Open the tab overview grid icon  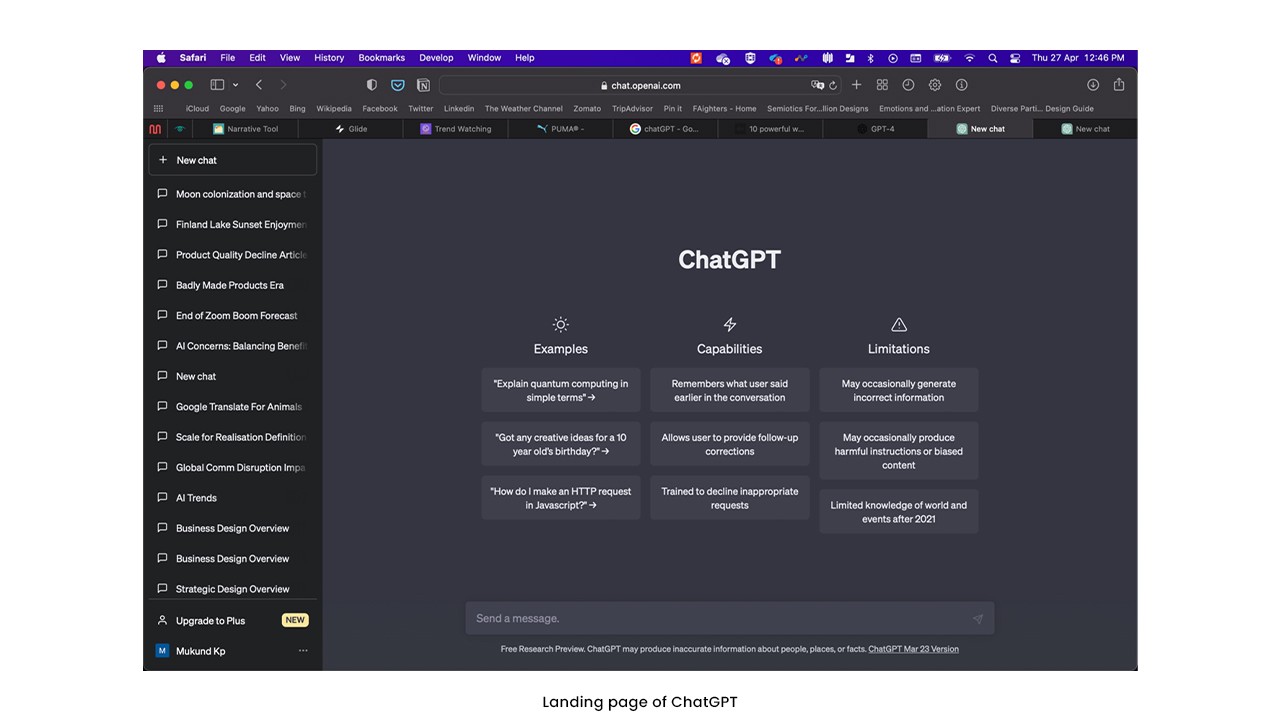pos(882,85)
